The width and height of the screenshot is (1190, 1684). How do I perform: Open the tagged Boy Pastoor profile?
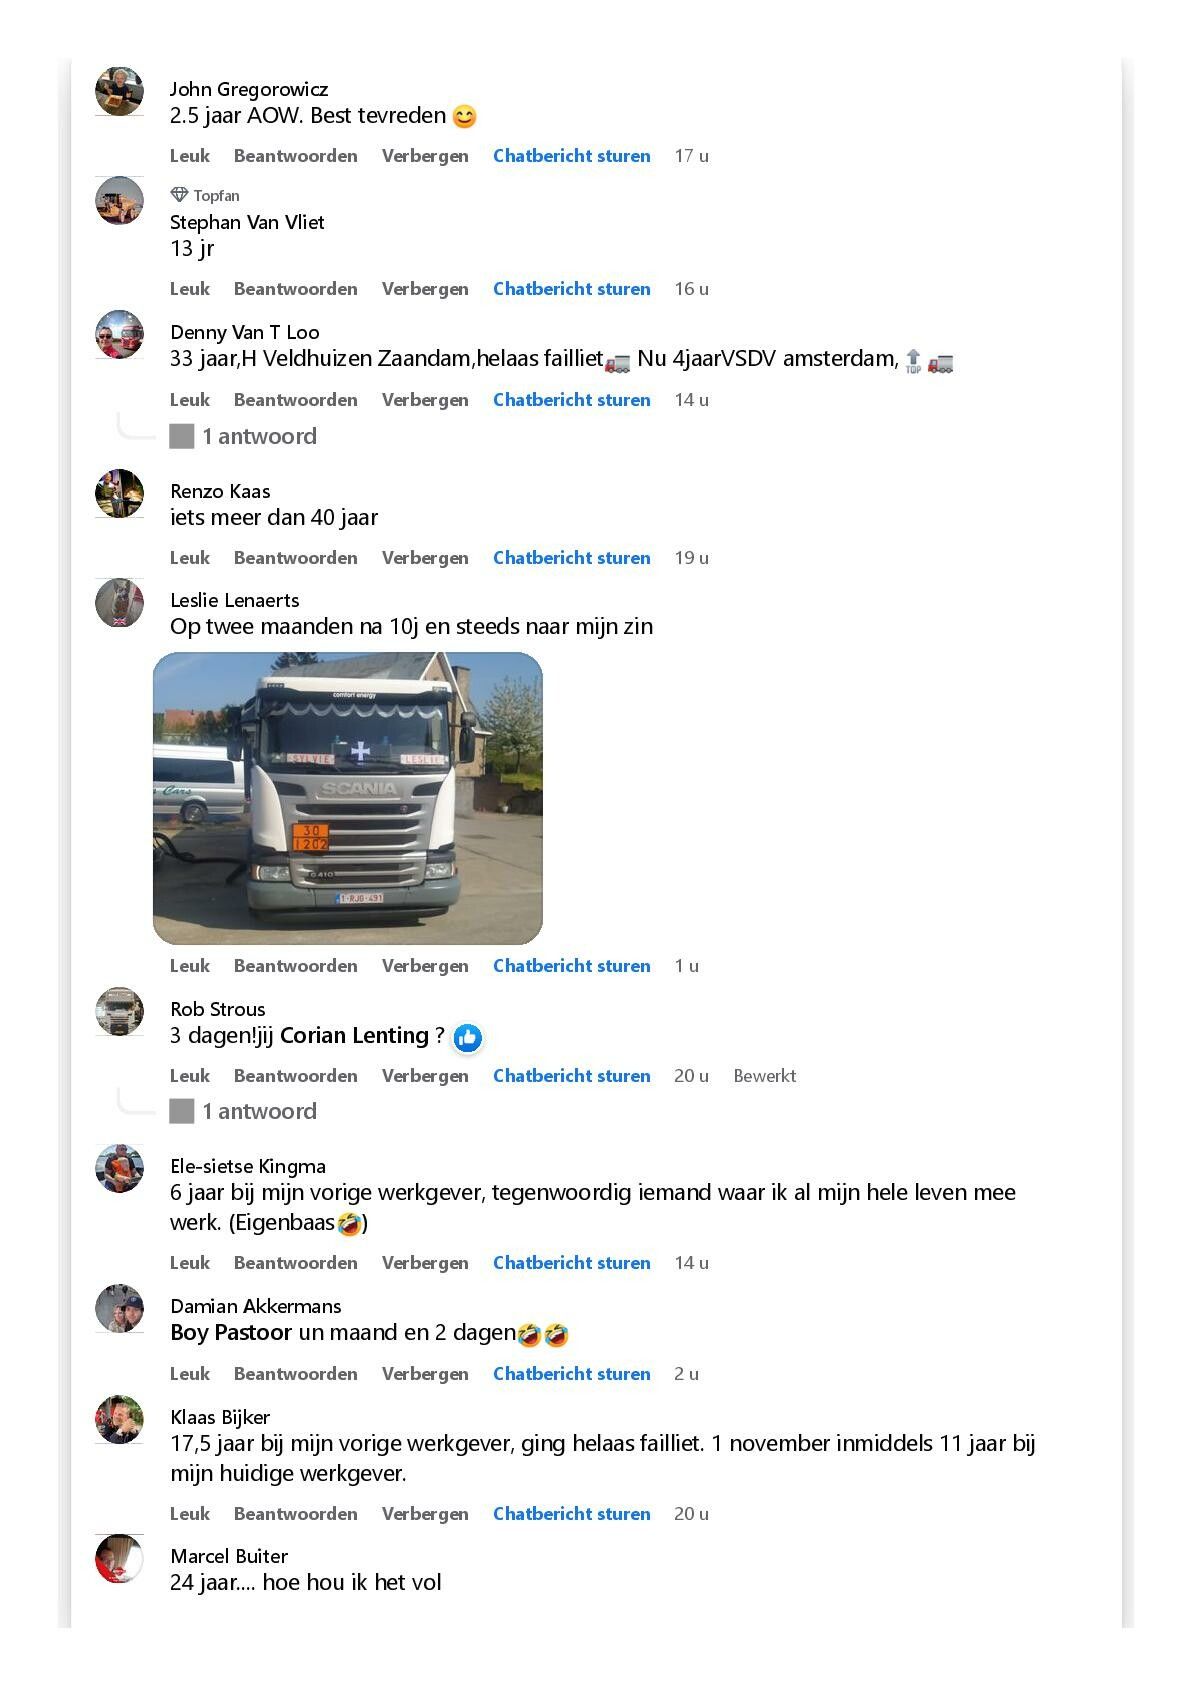click(231, 1333)
